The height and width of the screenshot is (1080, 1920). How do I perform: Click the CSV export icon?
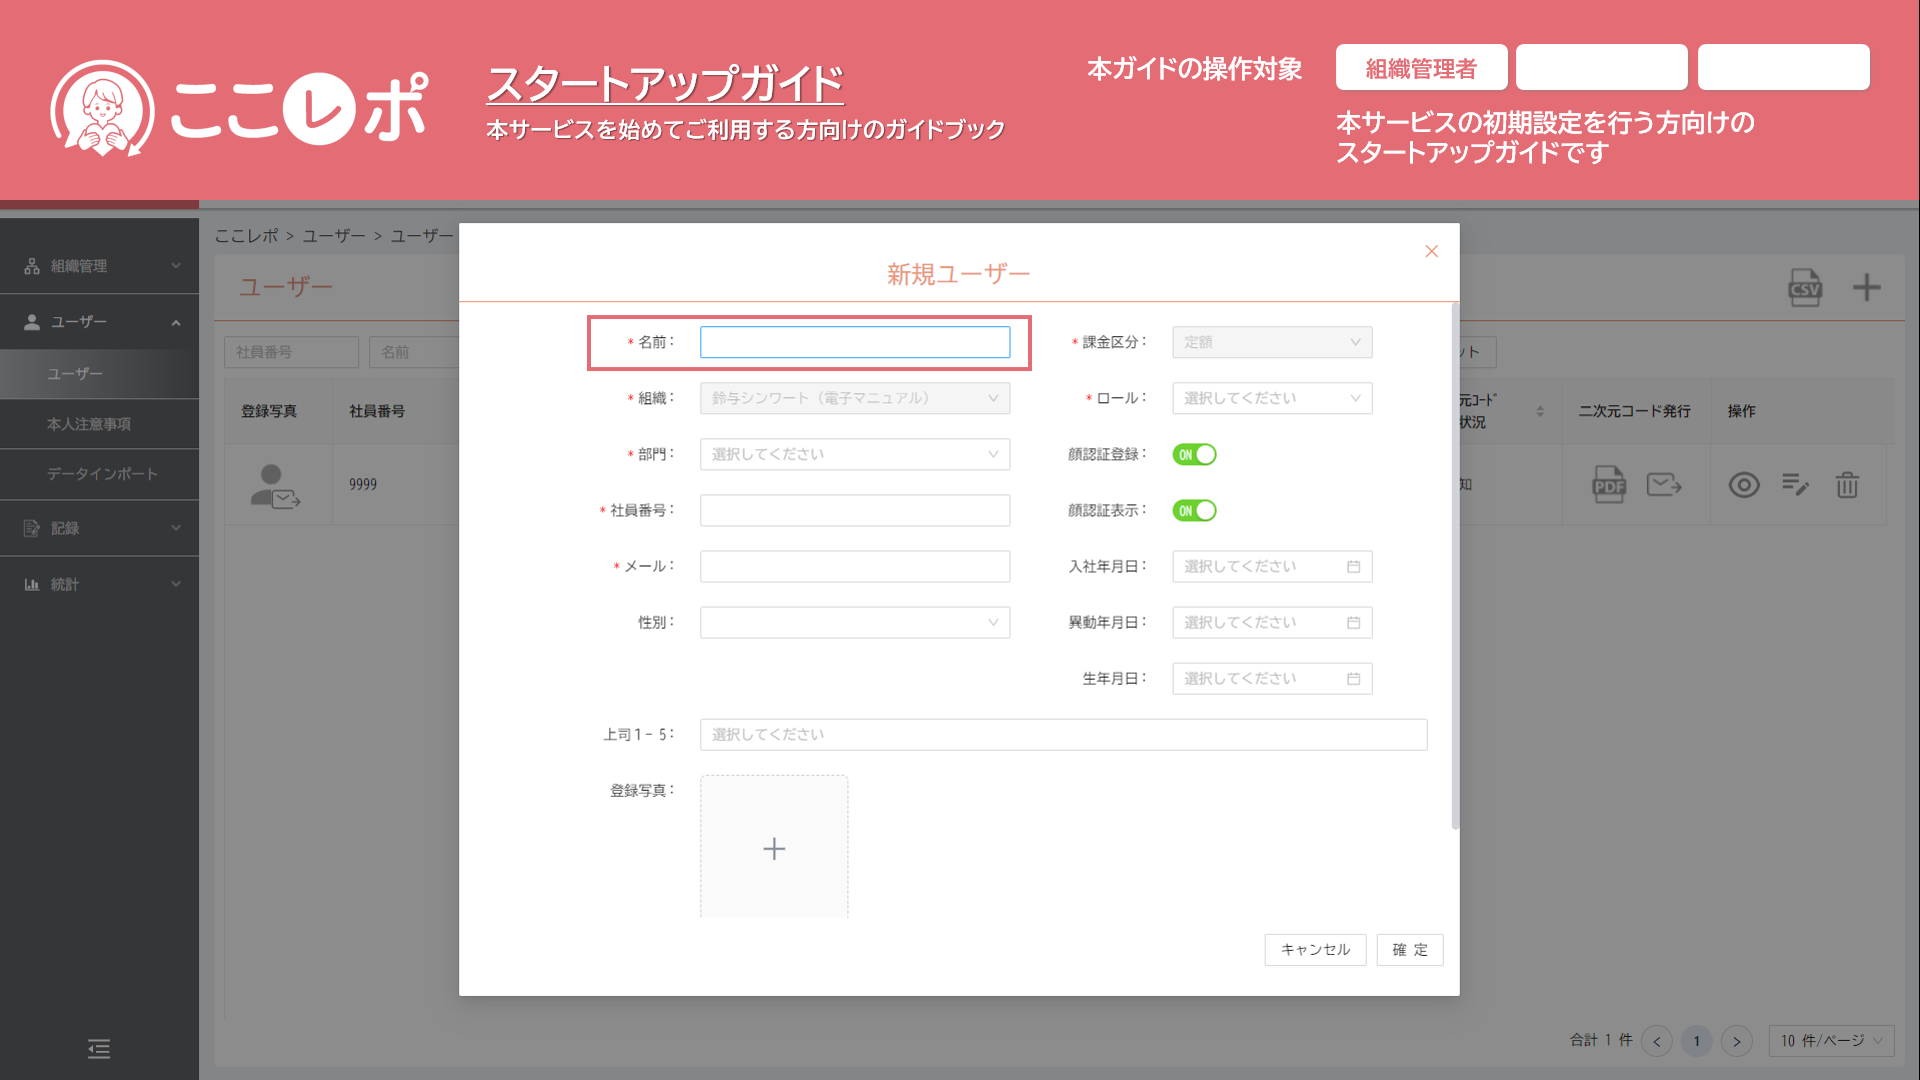[1805, 288]
